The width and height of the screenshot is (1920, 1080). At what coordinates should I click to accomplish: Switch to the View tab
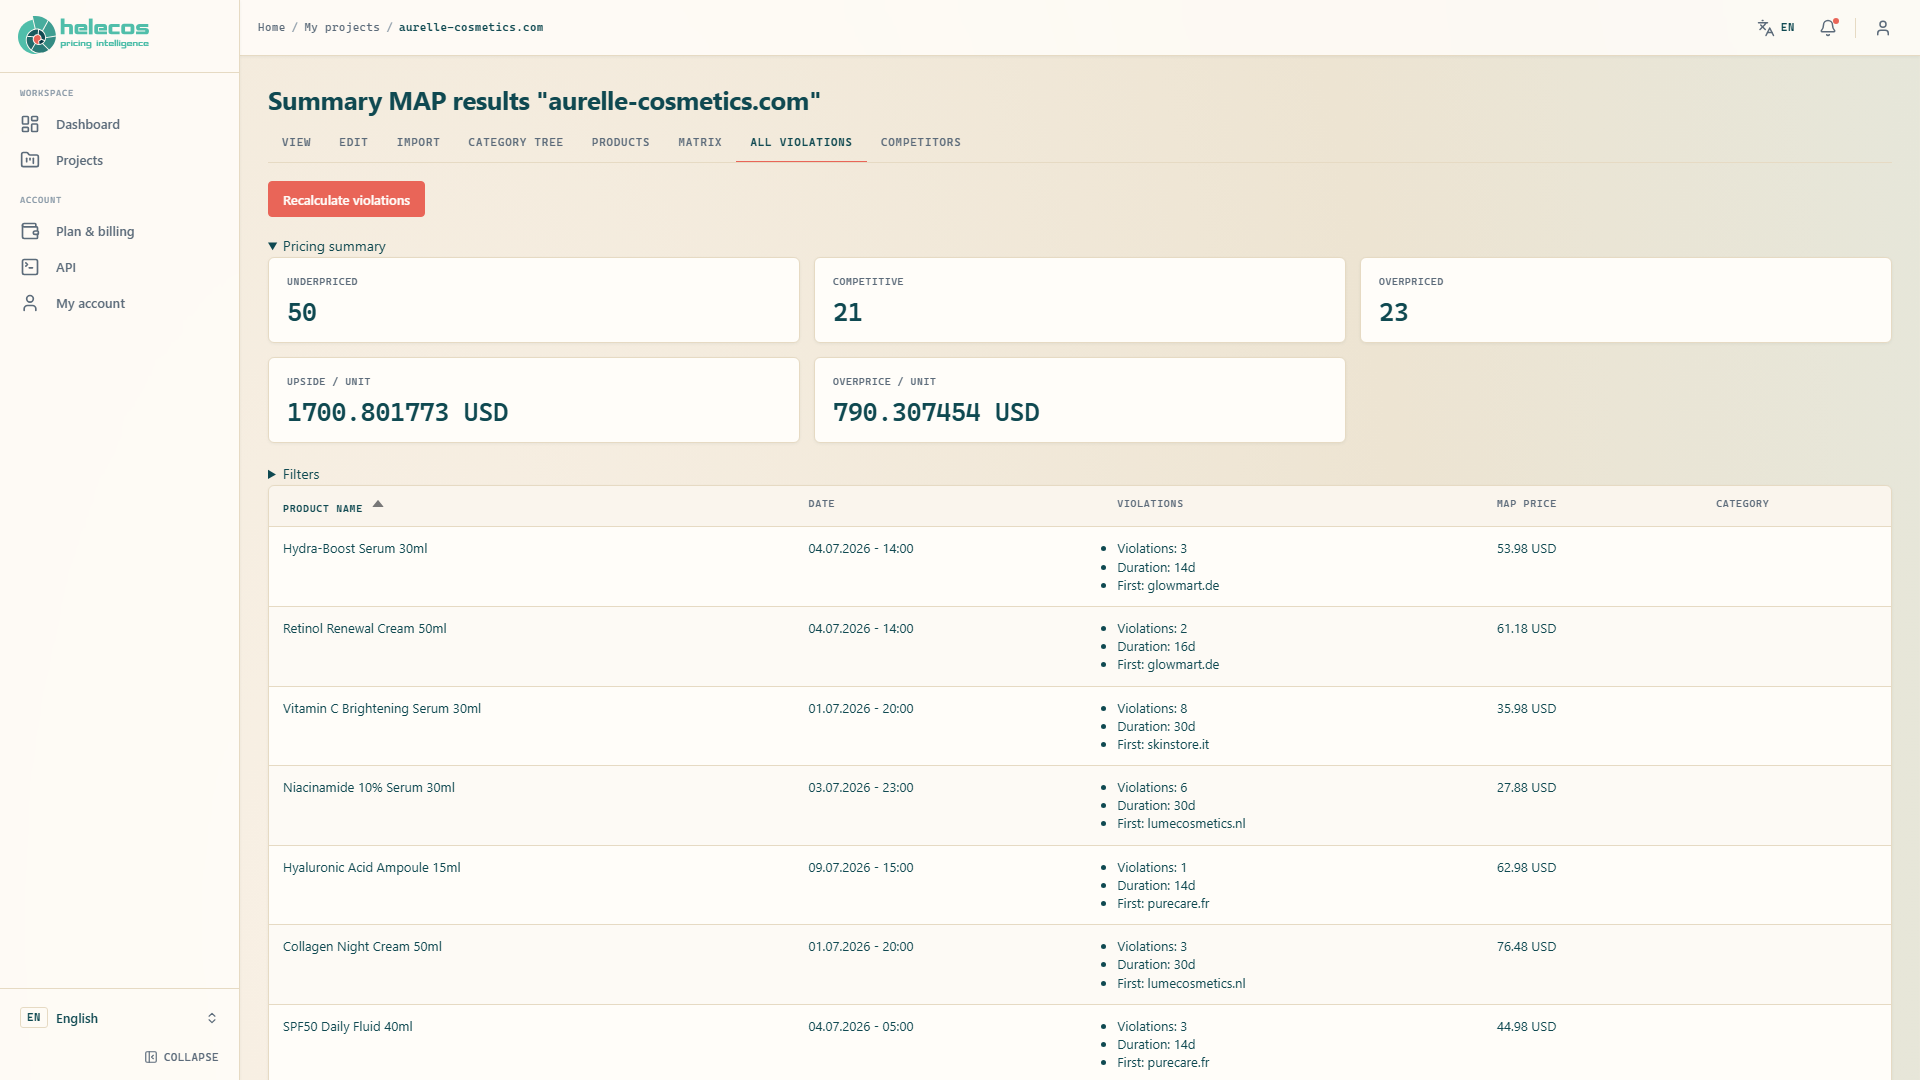pos(296,142)
